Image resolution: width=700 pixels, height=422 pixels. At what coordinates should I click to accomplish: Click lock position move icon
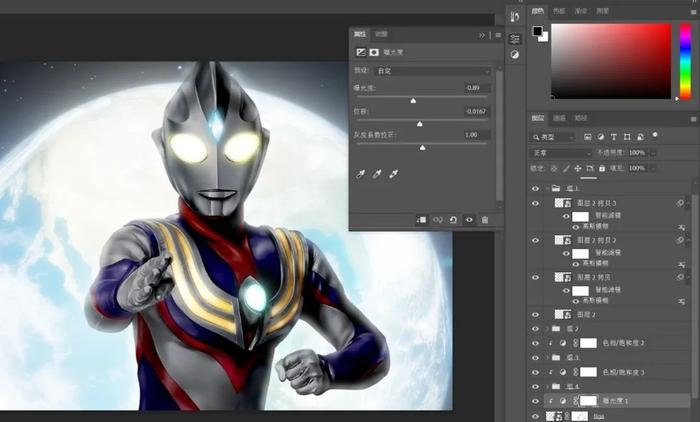point(578,168)
